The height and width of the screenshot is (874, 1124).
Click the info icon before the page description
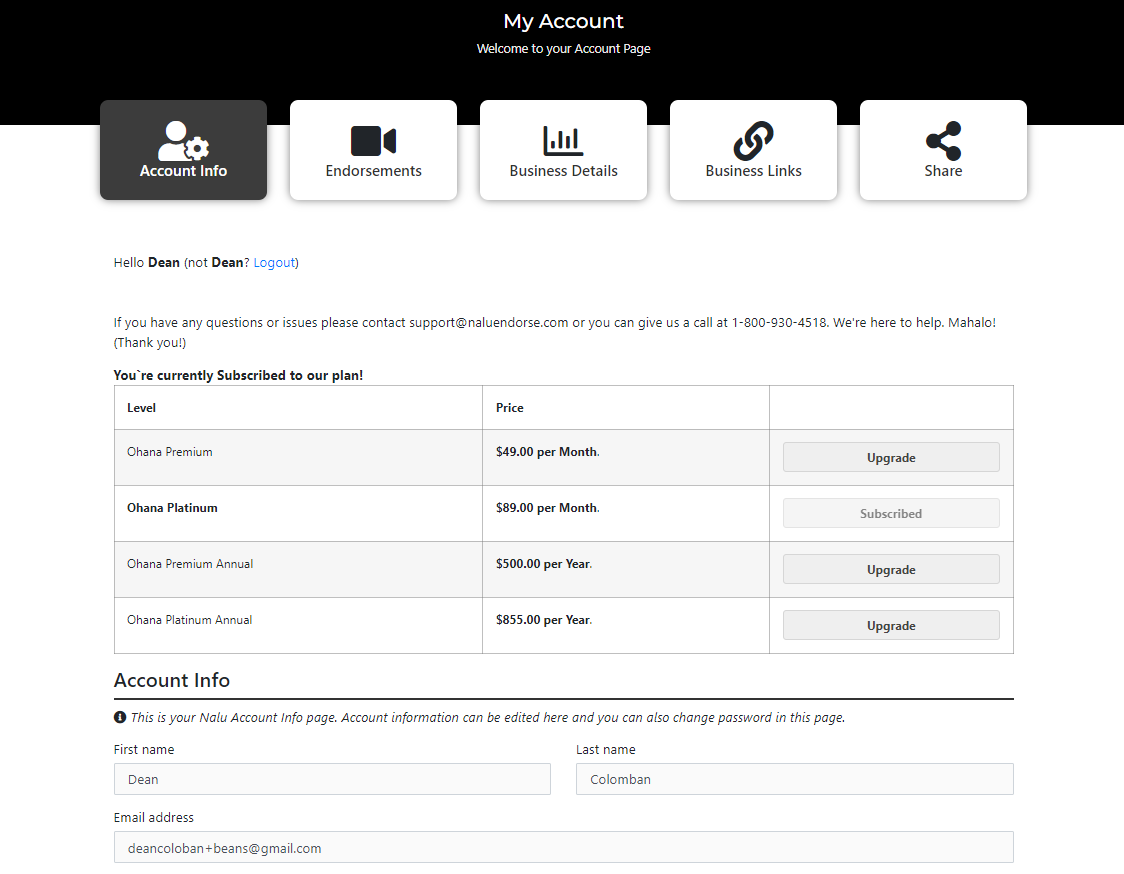[x=119, y=716]
